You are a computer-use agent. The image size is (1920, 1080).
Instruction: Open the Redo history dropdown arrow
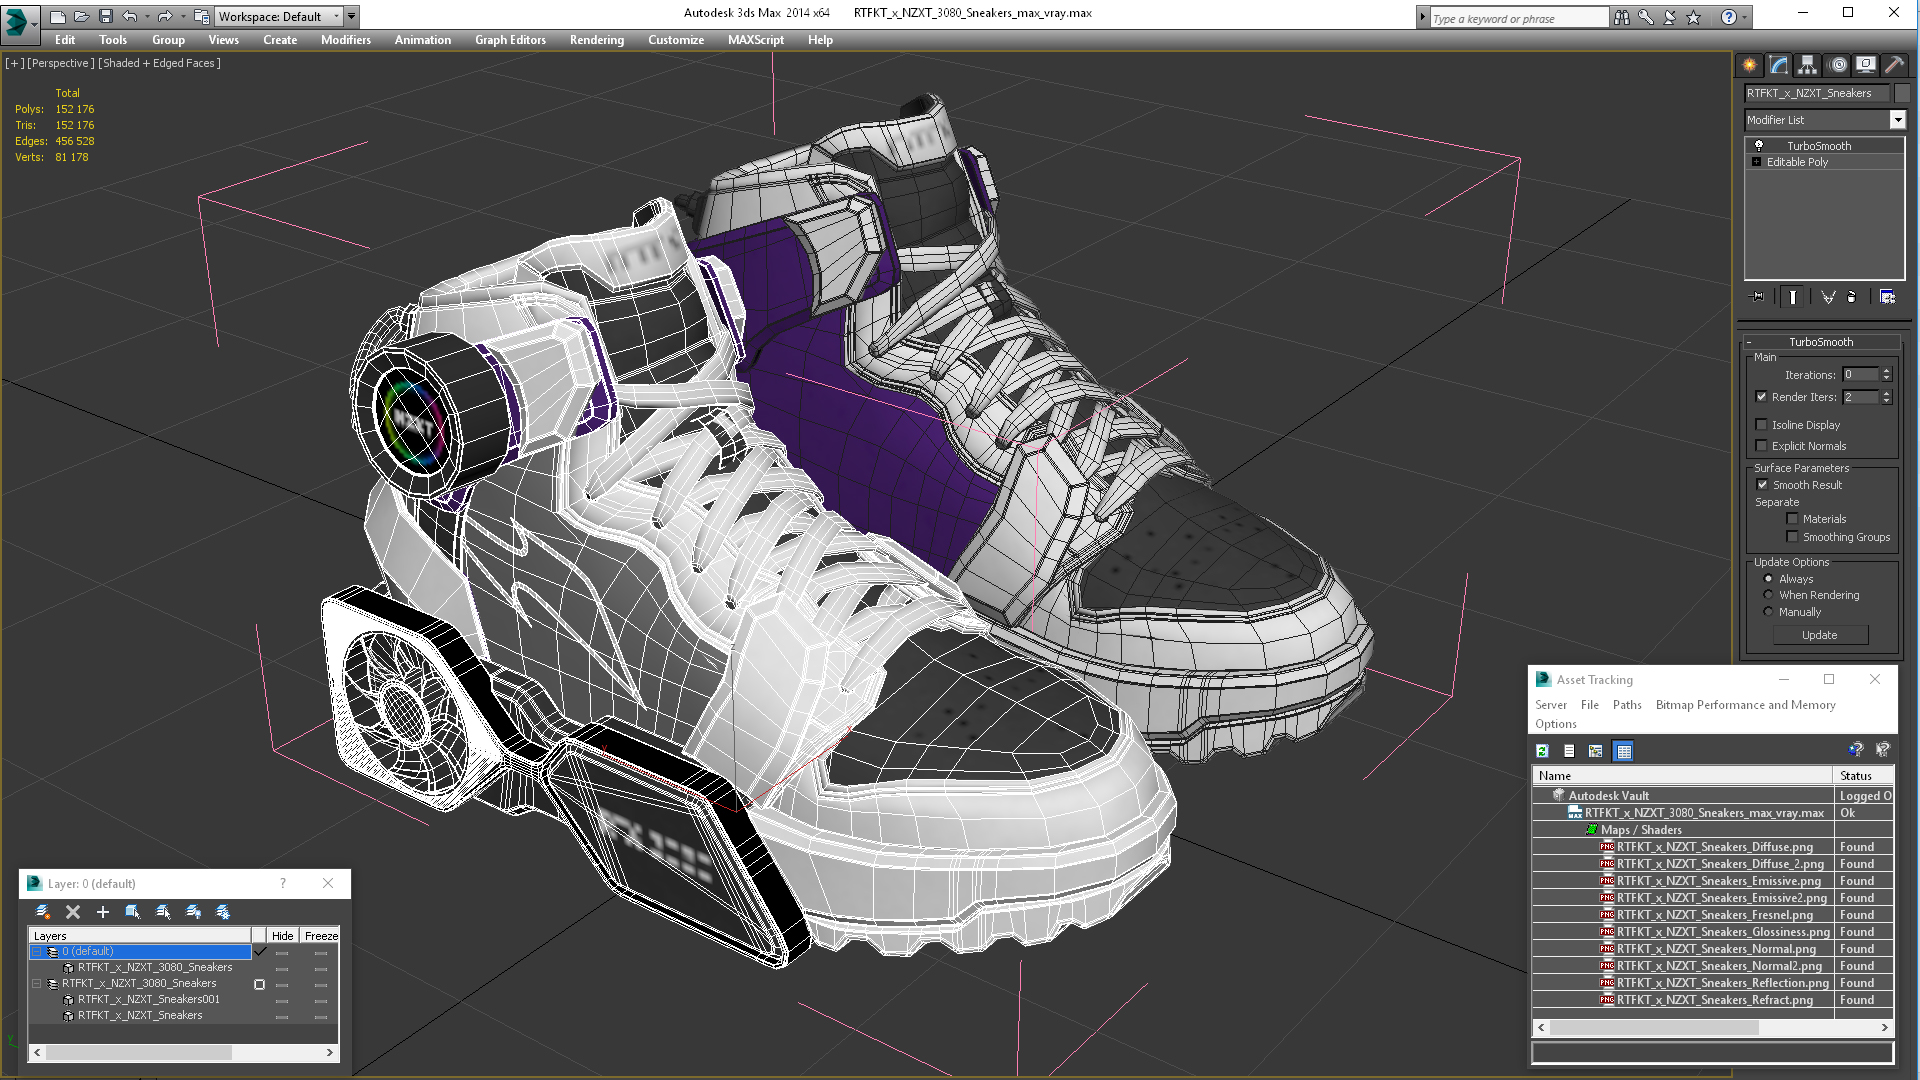coord(183,16)
